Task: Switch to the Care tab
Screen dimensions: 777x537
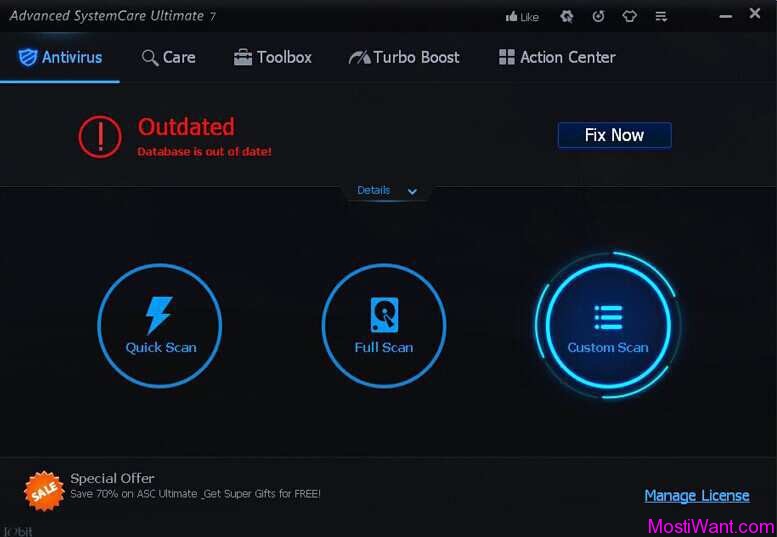Action: pyautogui.click(x=168, y=57)
